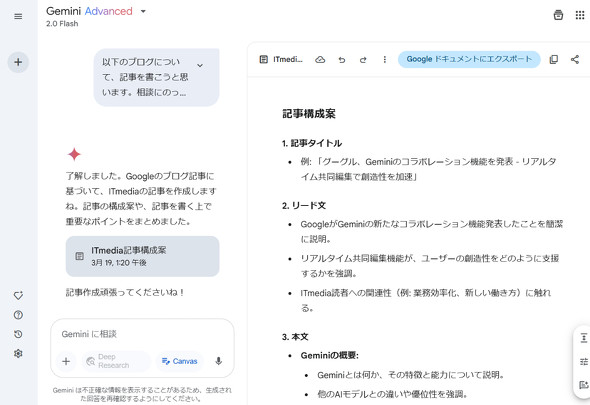Toggle the Deep Research chip
This screenshot has width=590, height=405.
[116, 361]
